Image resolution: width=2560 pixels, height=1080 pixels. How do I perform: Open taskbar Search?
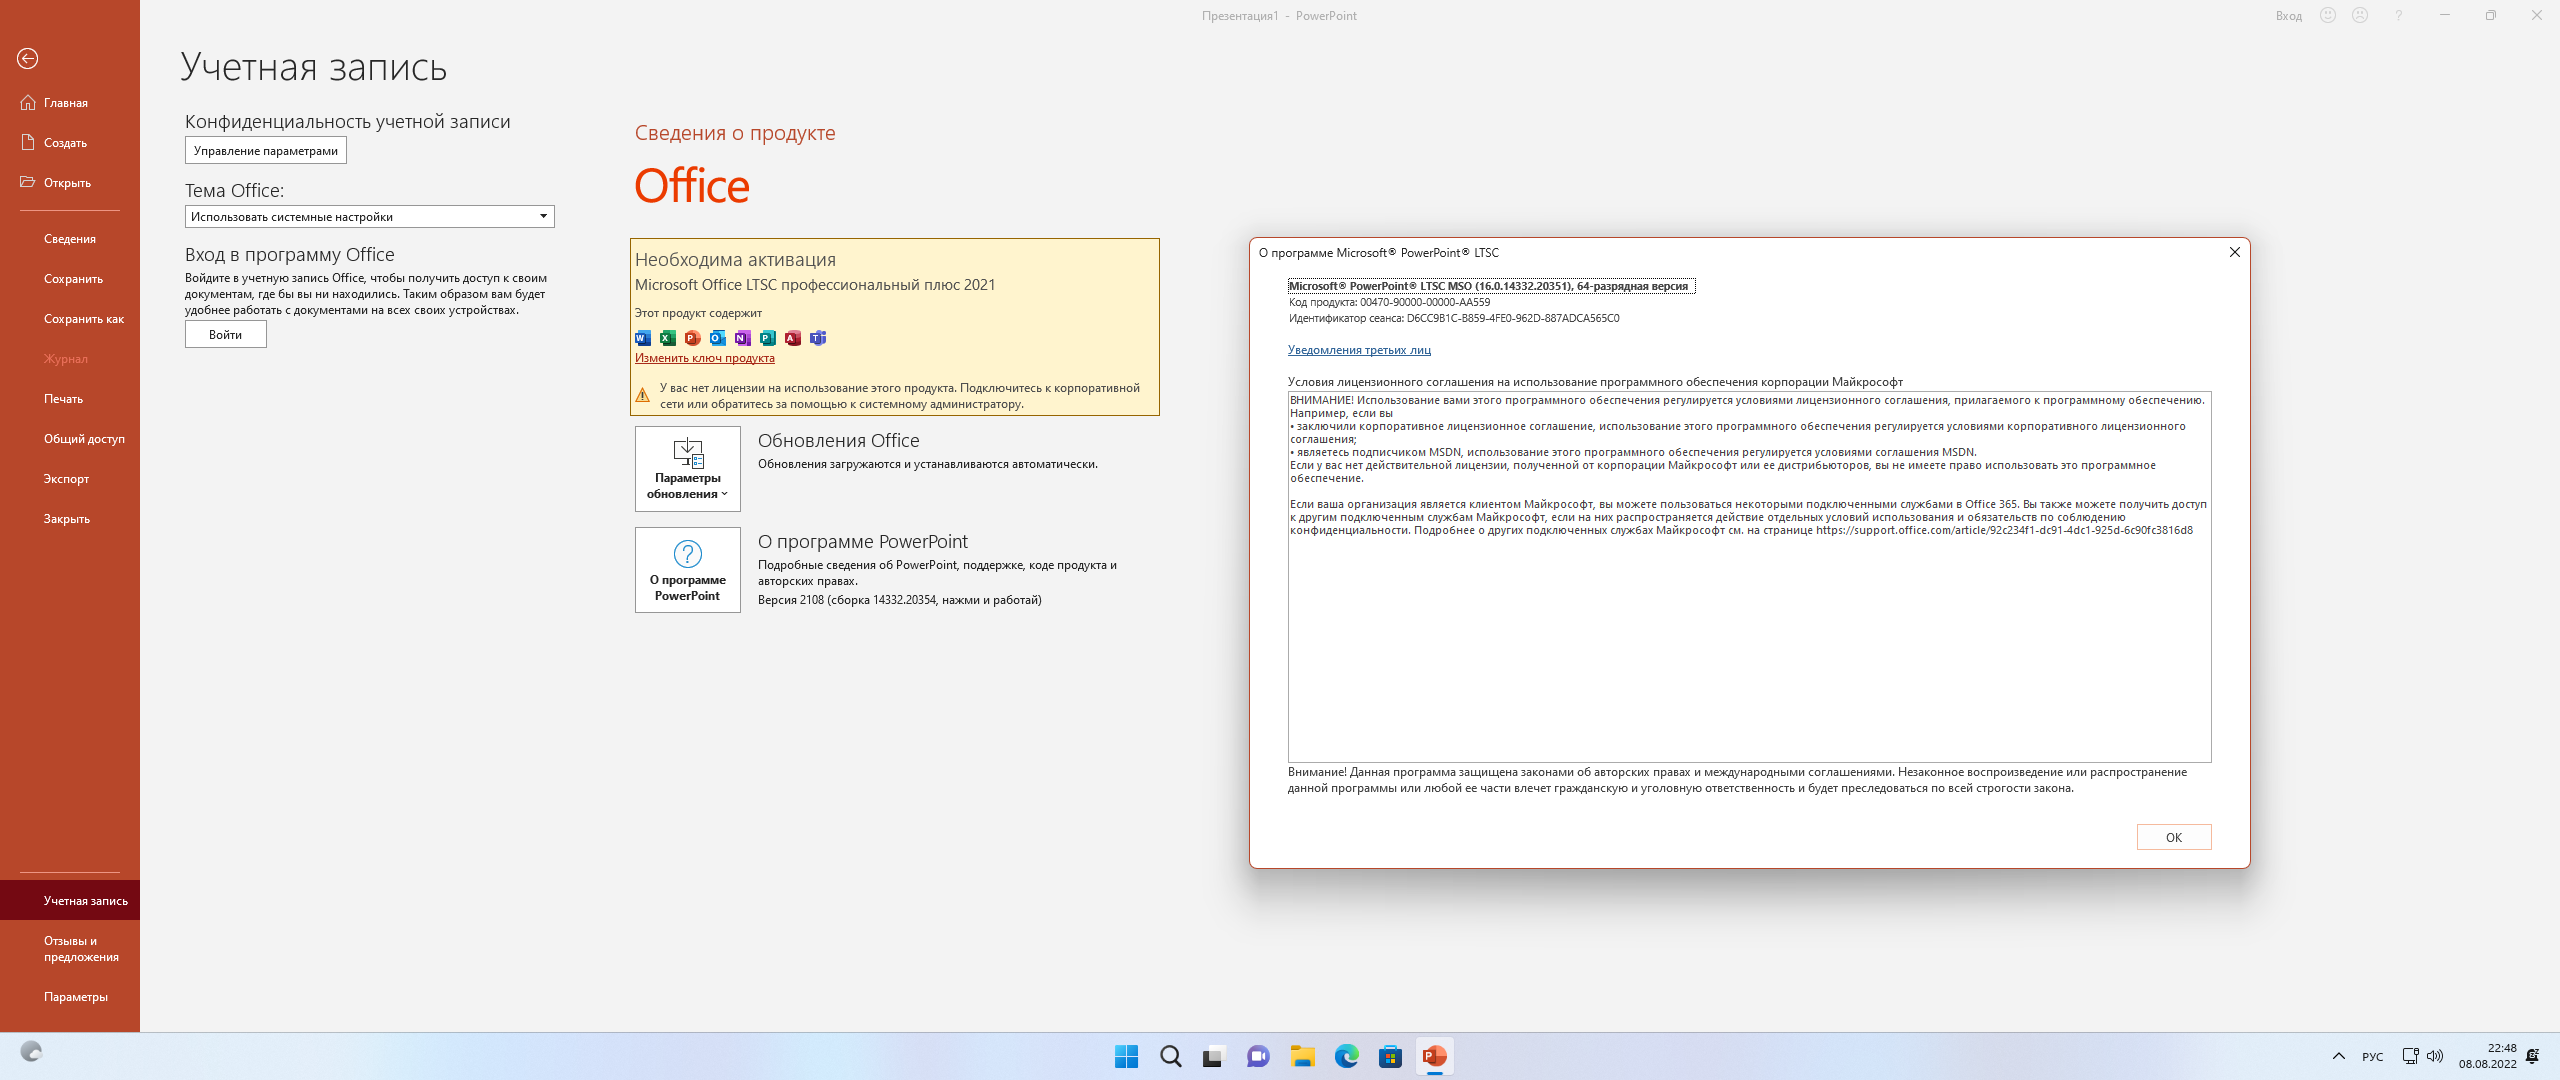(1170, 1056)
